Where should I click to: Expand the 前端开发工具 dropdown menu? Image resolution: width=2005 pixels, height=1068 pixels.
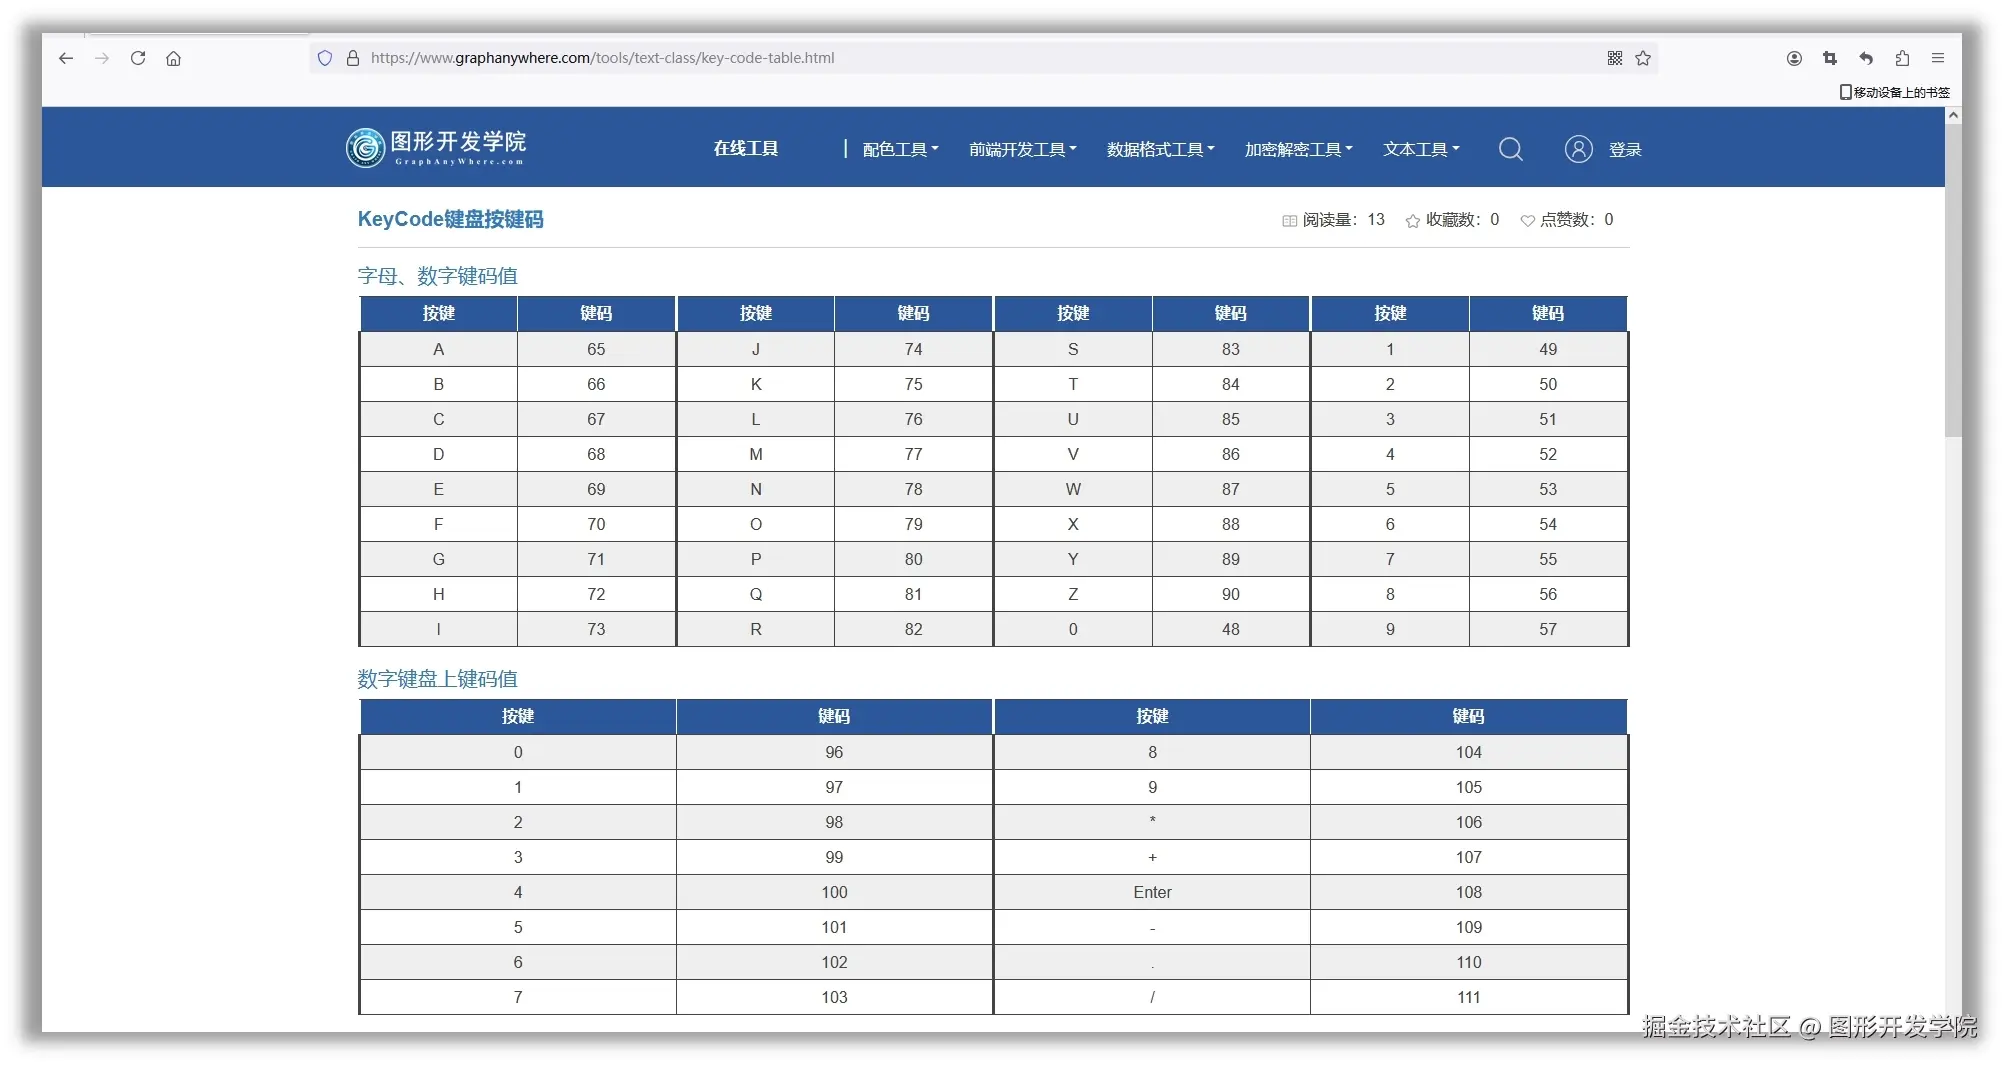(x=1022, y=148)
